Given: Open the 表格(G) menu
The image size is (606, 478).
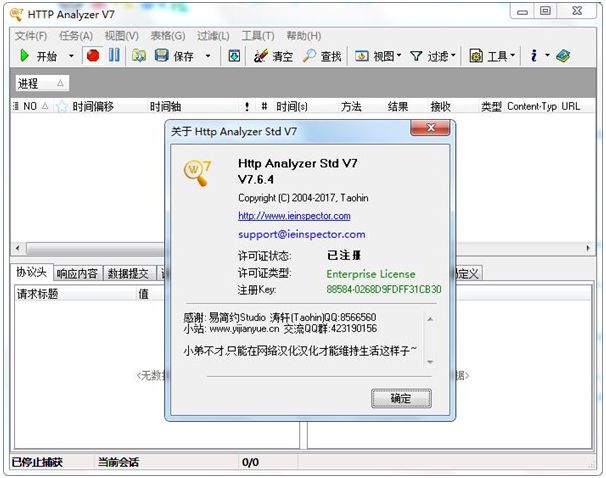Looking at the screenshot, I should (168, 36).
